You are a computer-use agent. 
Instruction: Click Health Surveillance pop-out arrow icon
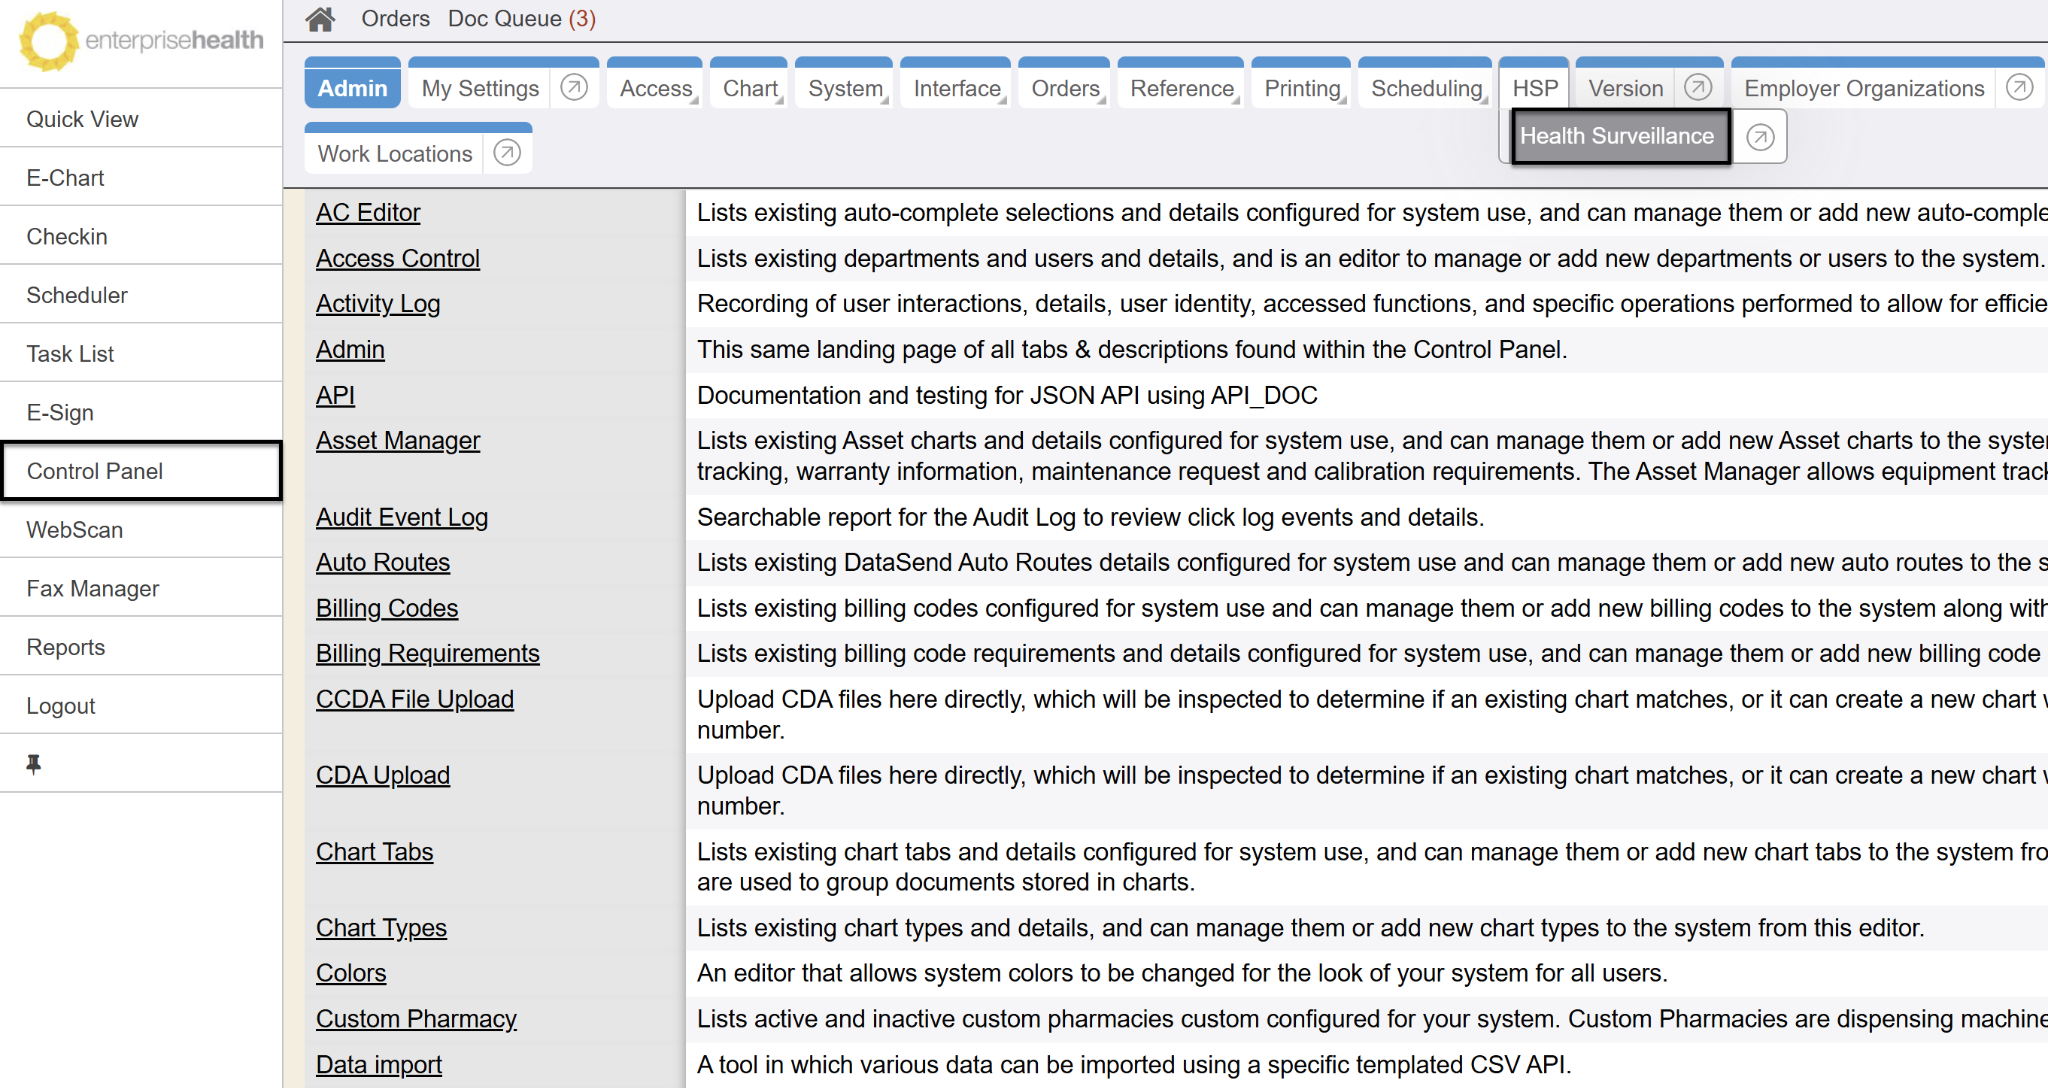coord(1760,137)
